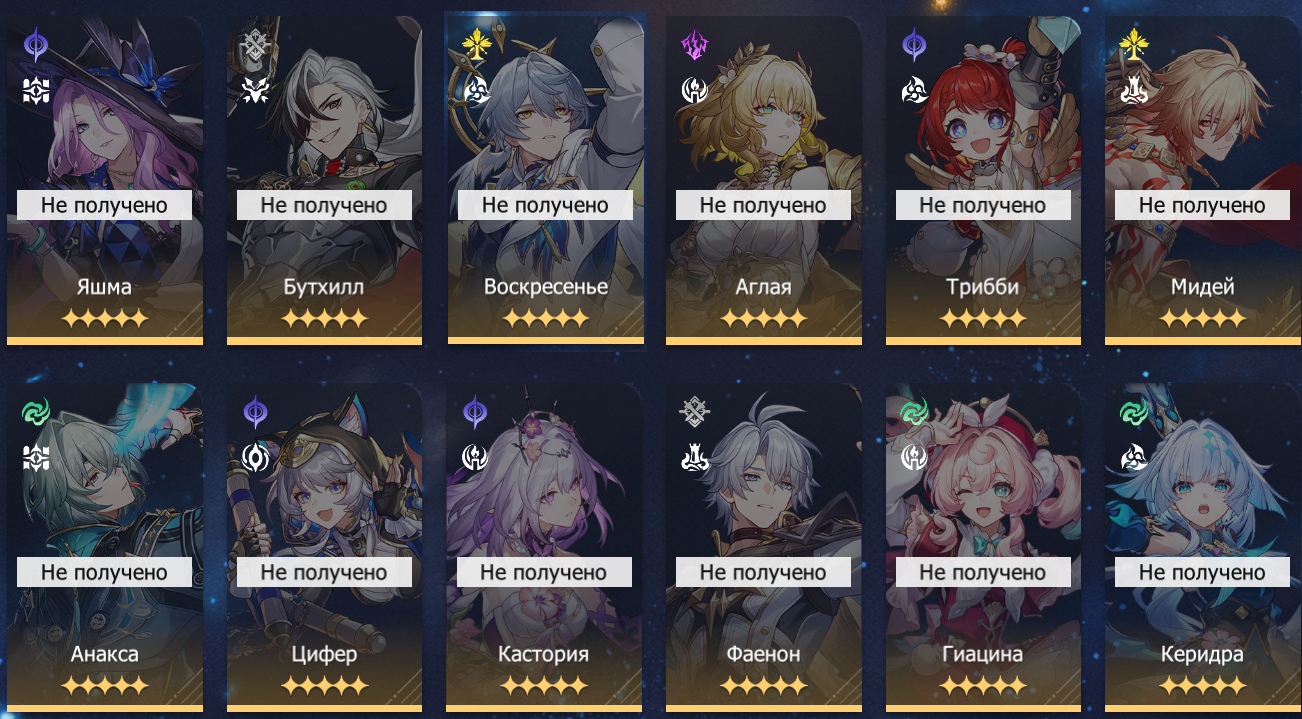Viewport: 1302px width, 719px height.
Task: Click the Воскресенье name label
Action: point(545,287)
